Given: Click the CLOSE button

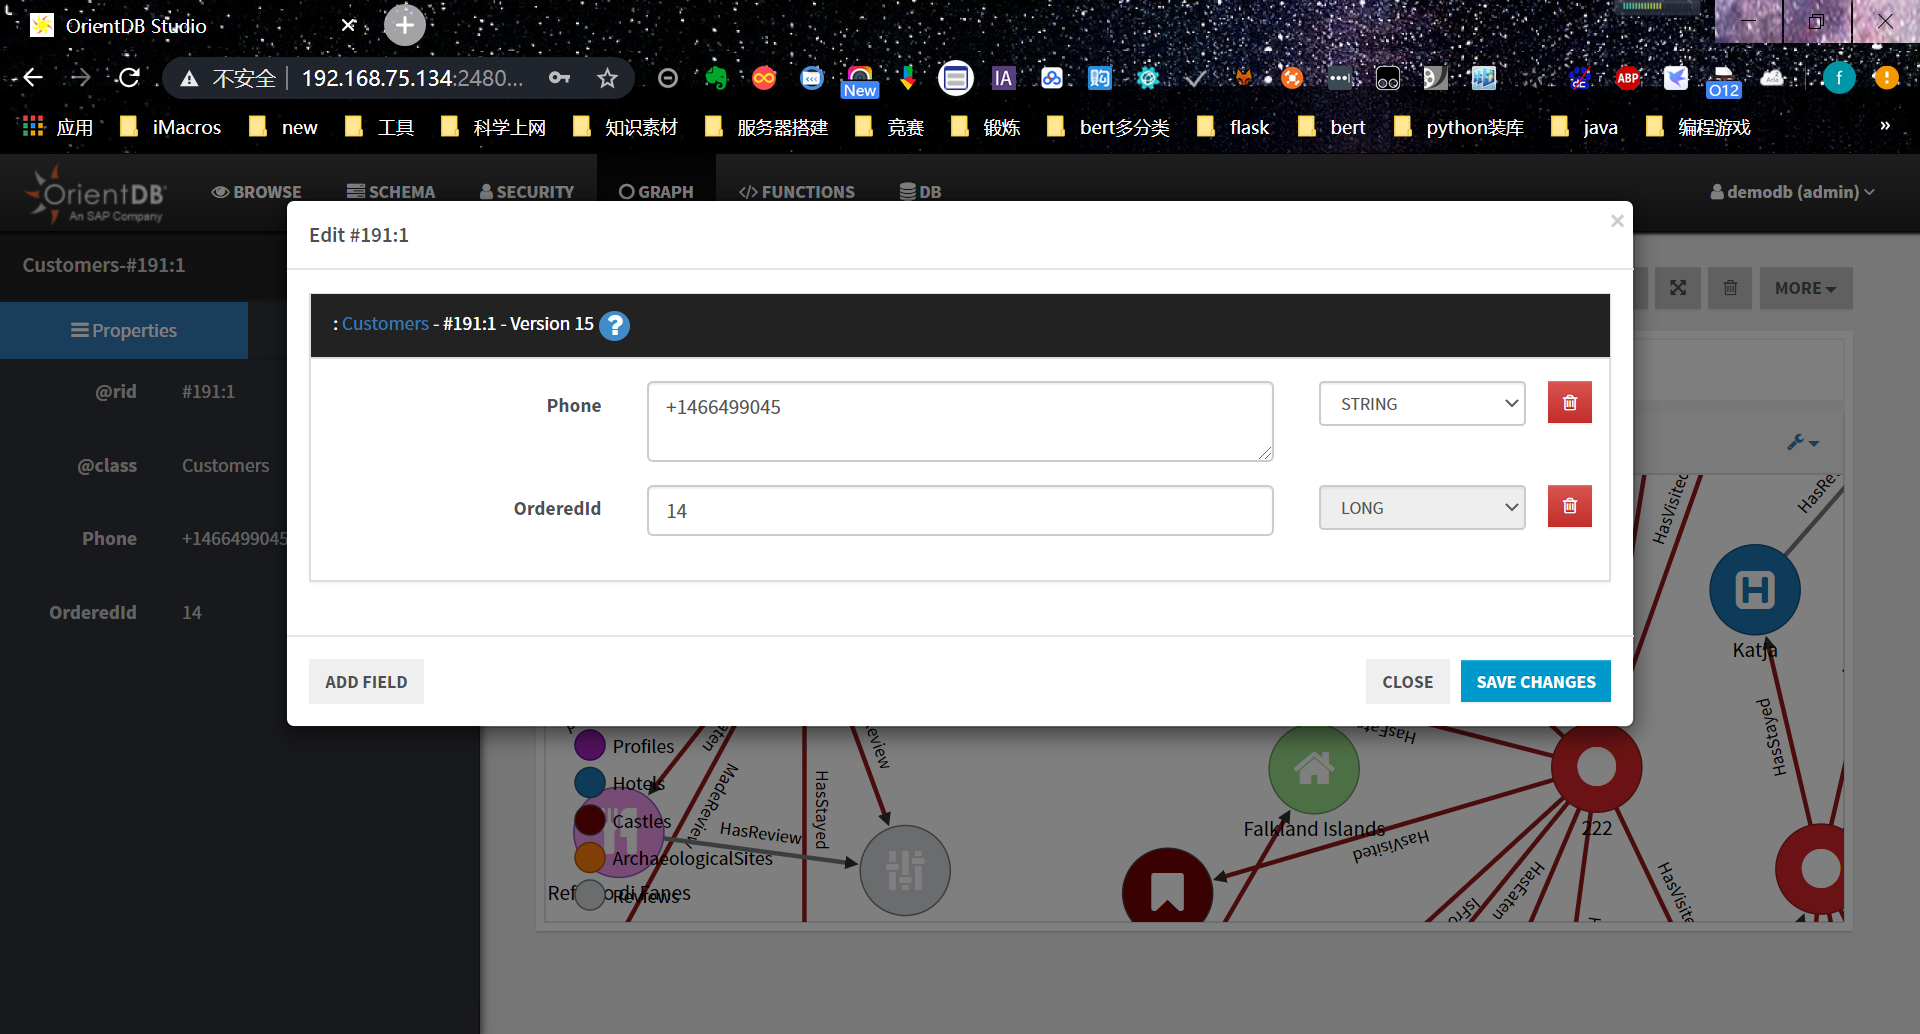Looking at the screenshot, I should coord(1407,682).
